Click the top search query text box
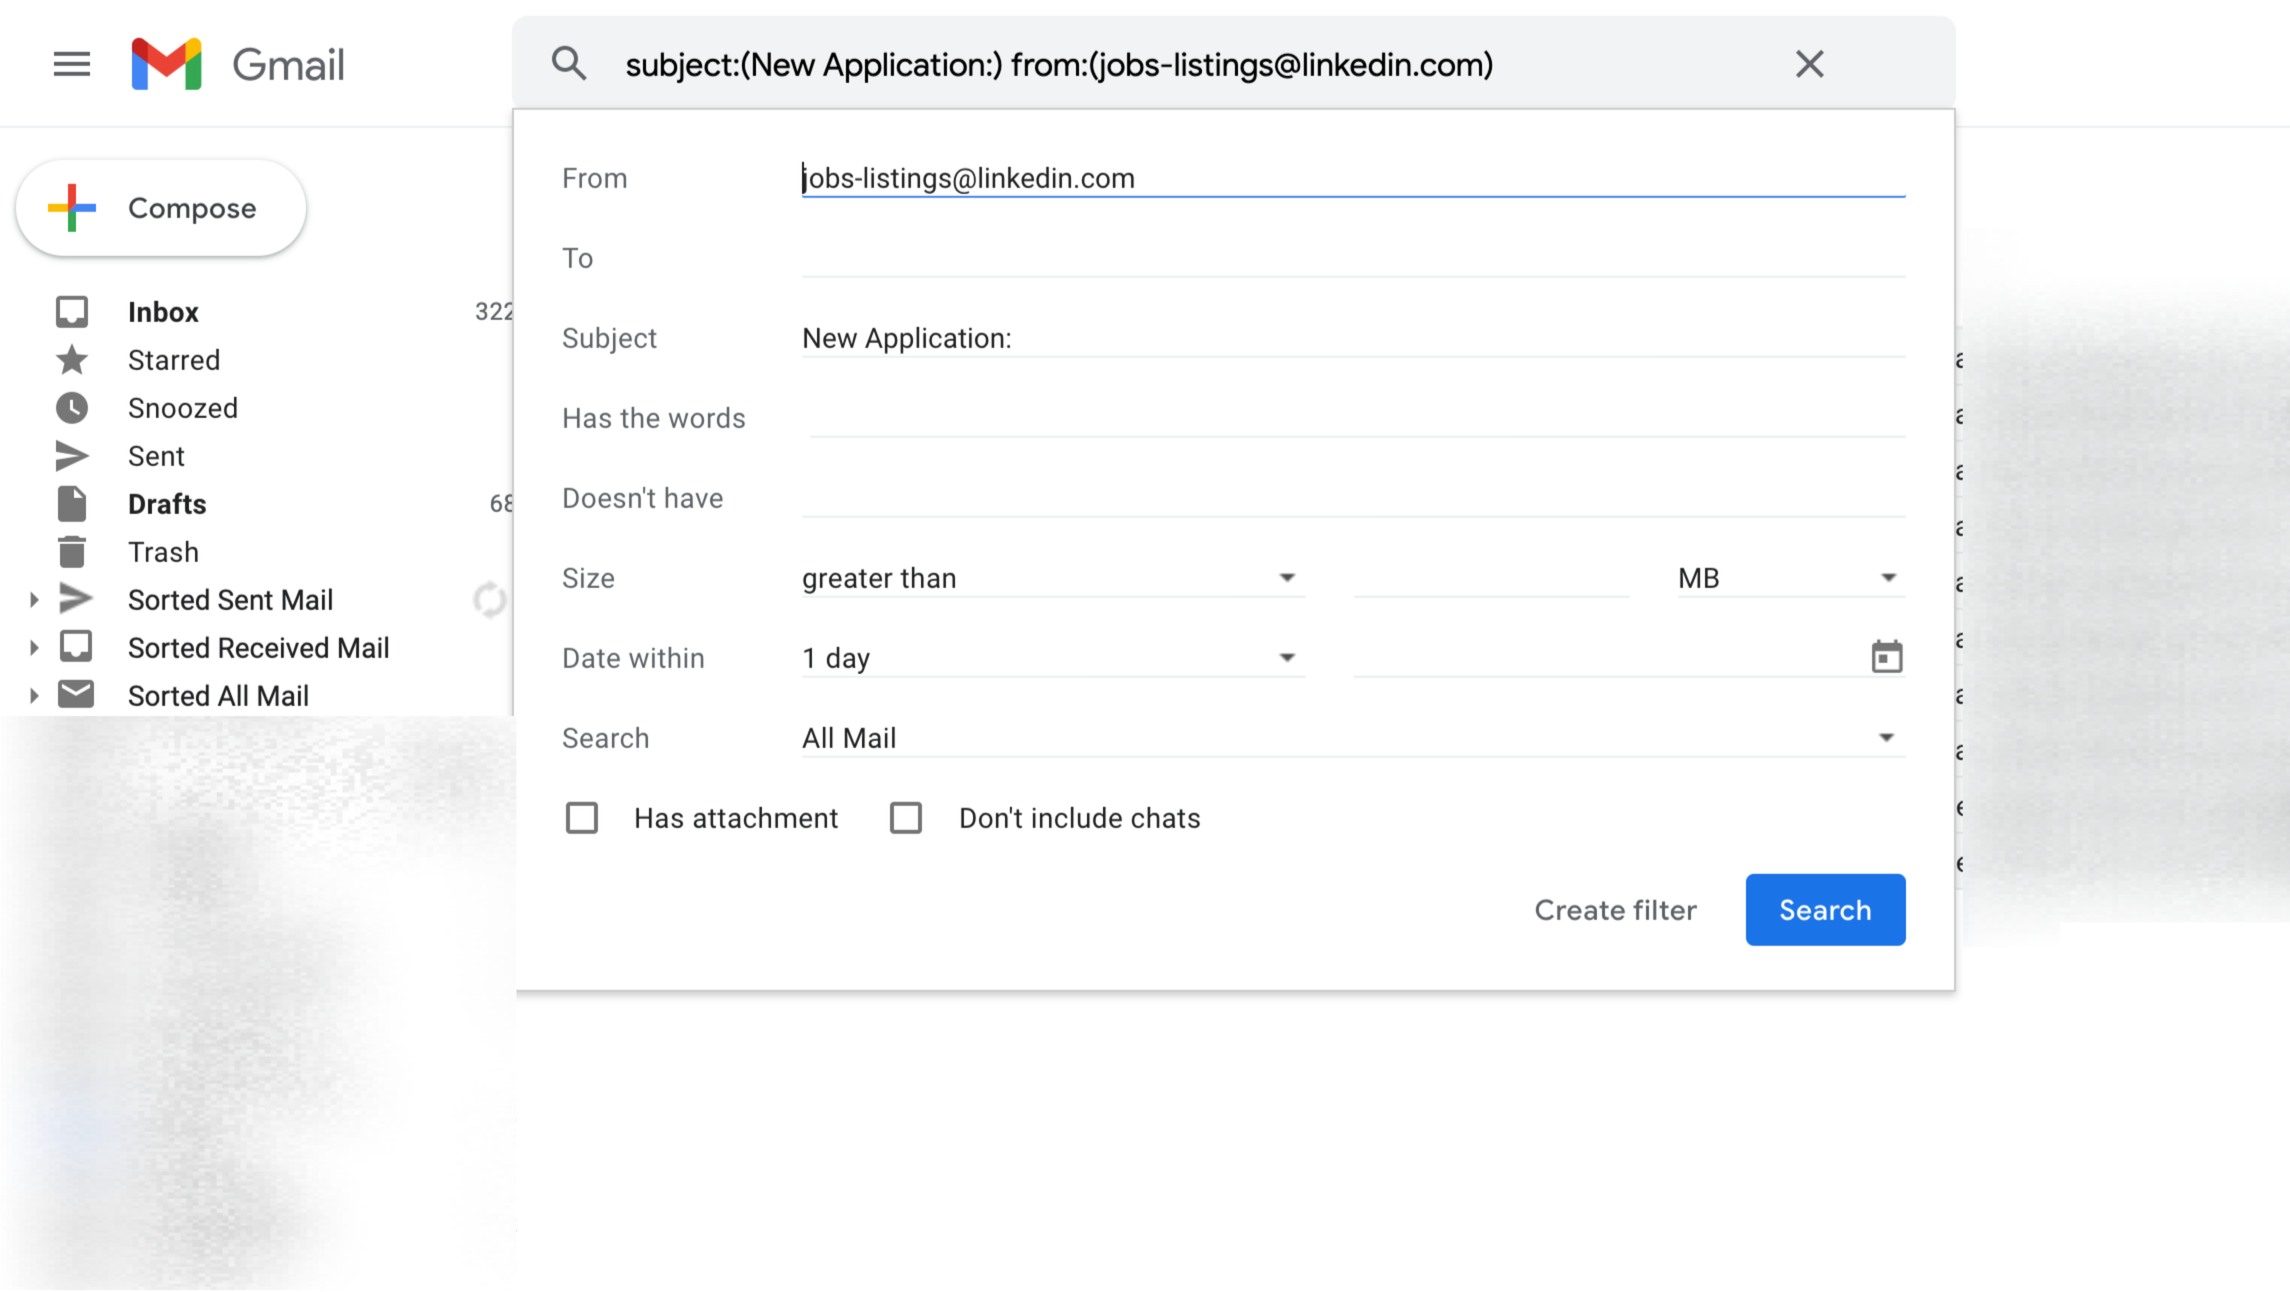2290x1292 pixels. click(x=1195, y=65)
